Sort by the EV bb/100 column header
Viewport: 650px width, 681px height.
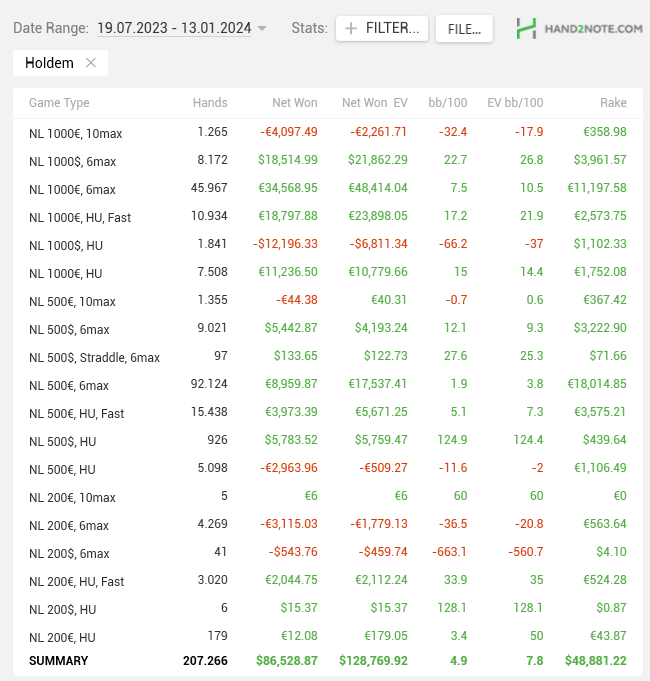(x=515, y=102)
